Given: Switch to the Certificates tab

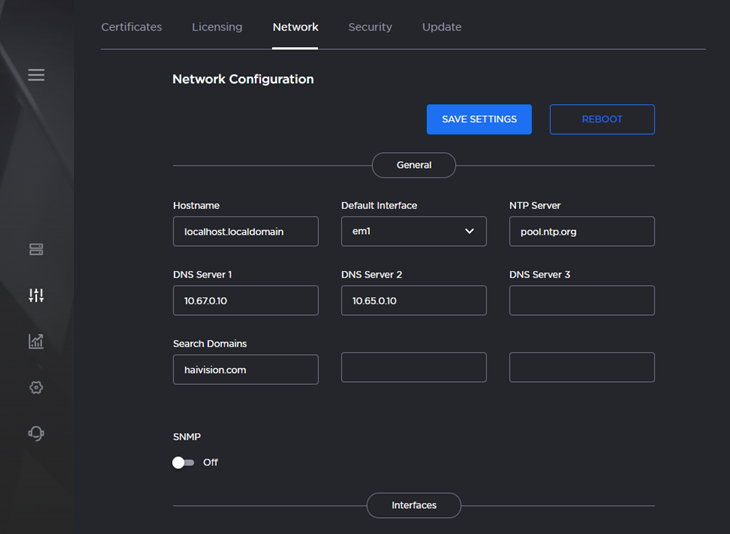Looking at the screenshot, I should [x=131, y=27].
